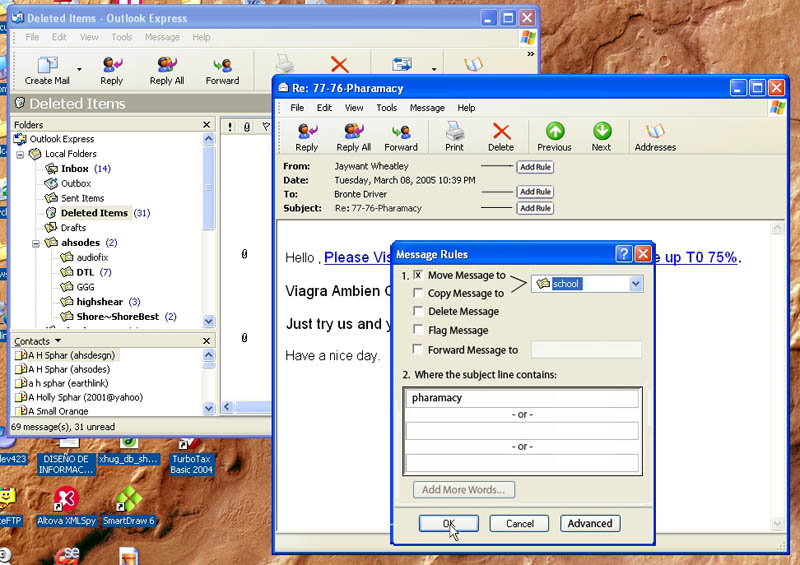This screenshot has height=565, width=800.
Task: Show more toolbar buttons chevron
Action: pyautogui.click(x=530, y=54)
